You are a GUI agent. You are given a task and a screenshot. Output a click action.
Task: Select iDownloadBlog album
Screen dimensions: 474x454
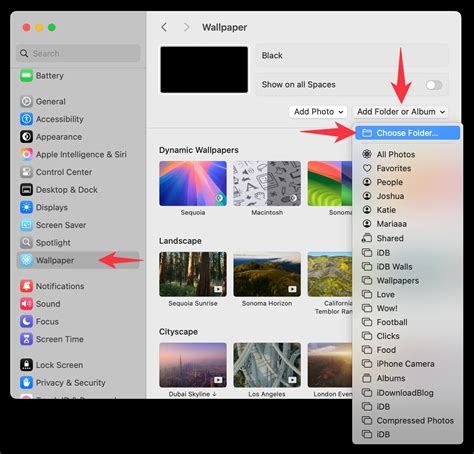pos(408,393)
